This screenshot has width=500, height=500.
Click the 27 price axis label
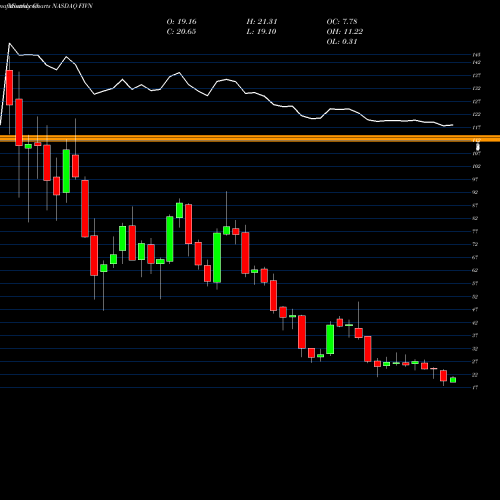click(475, 362)
